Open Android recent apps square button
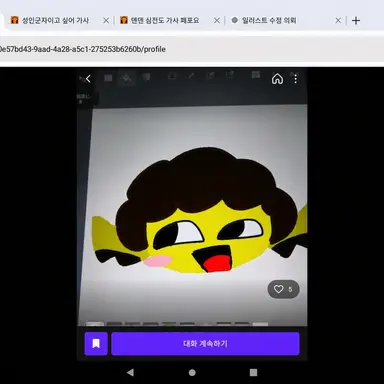 (253, 372)
